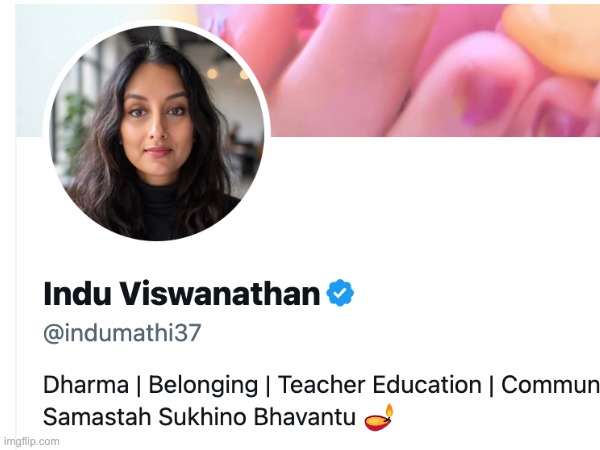The width and height of the screenshot is (600, 450).
Task: Click the diya lamp emoji in bio
Action: point(379,417)
